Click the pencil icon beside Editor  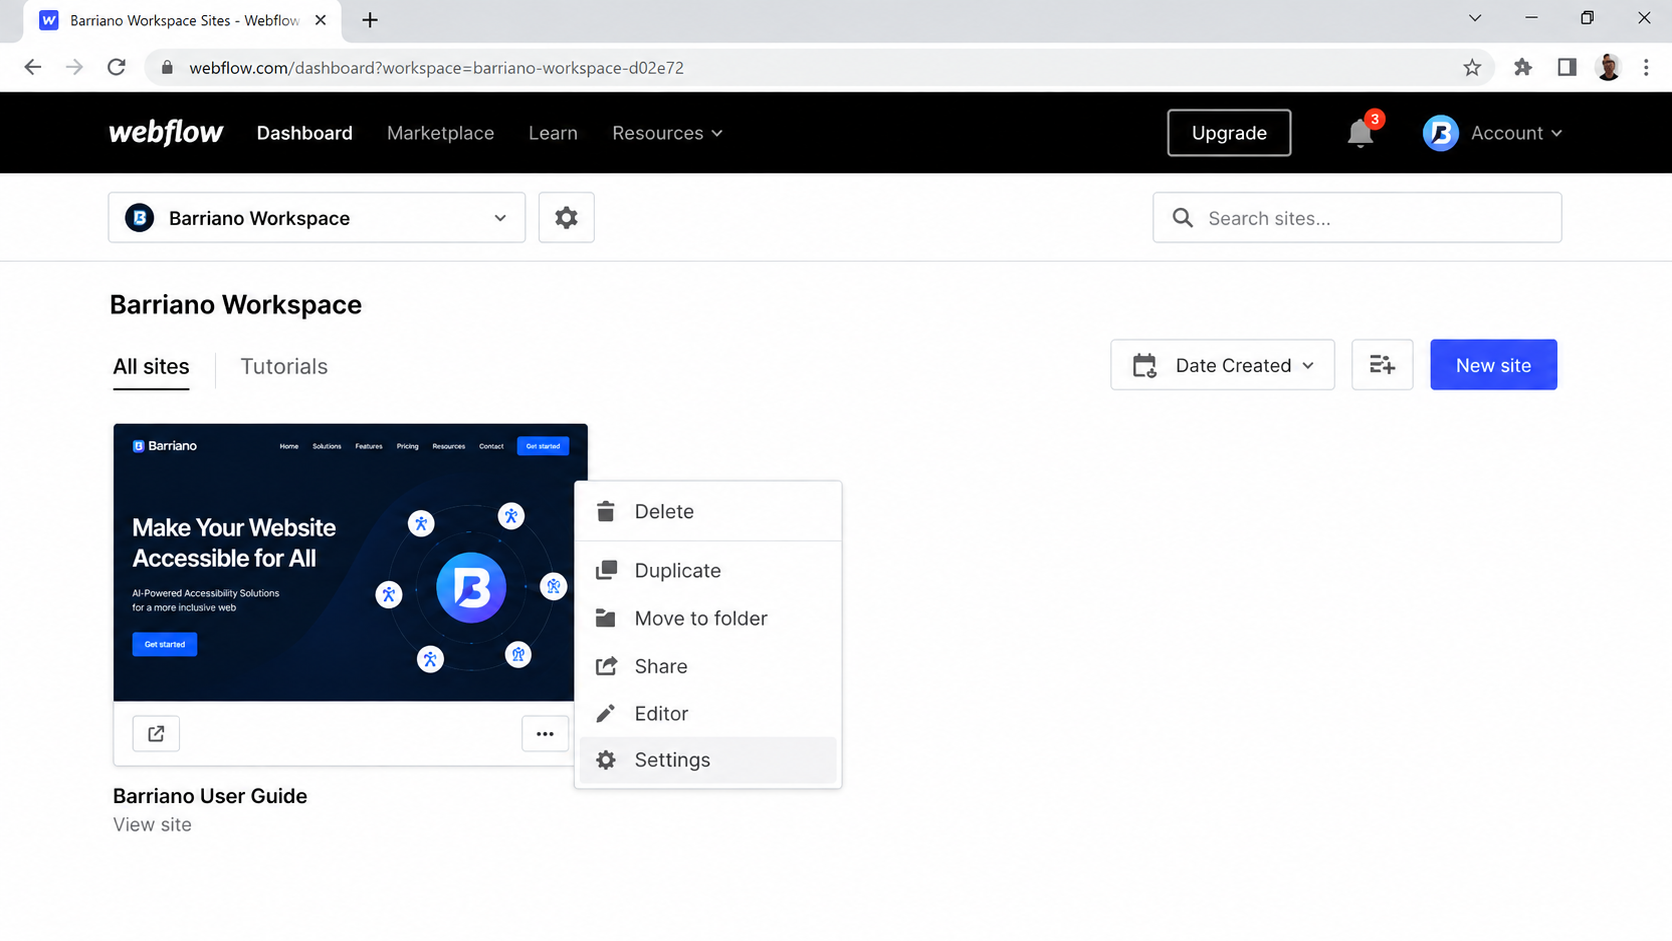coord(606,713)
